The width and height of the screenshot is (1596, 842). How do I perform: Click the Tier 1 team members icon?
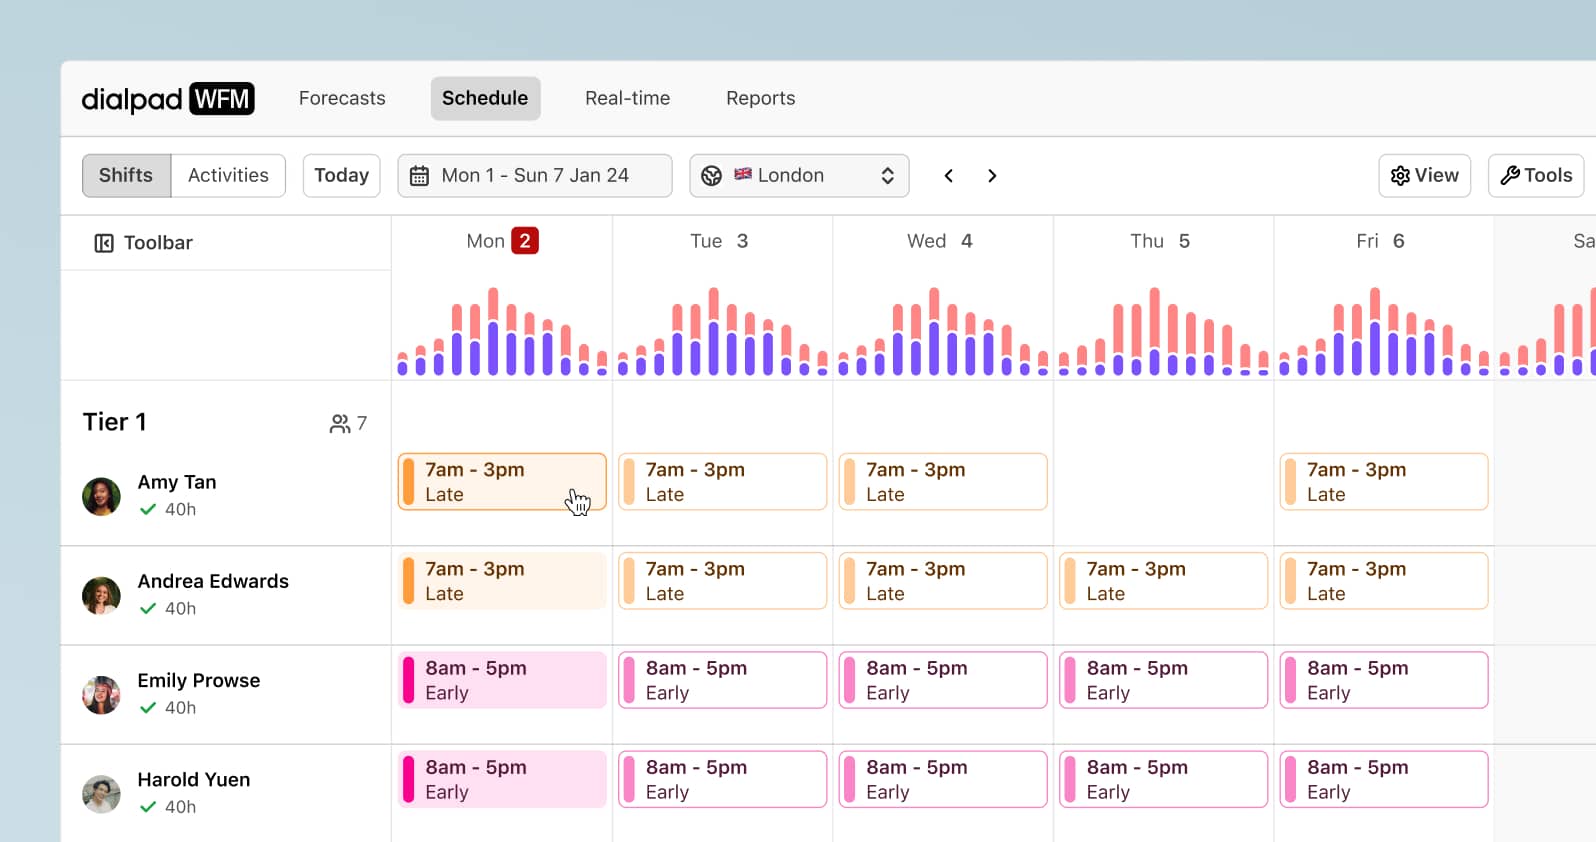click(340, 424)
